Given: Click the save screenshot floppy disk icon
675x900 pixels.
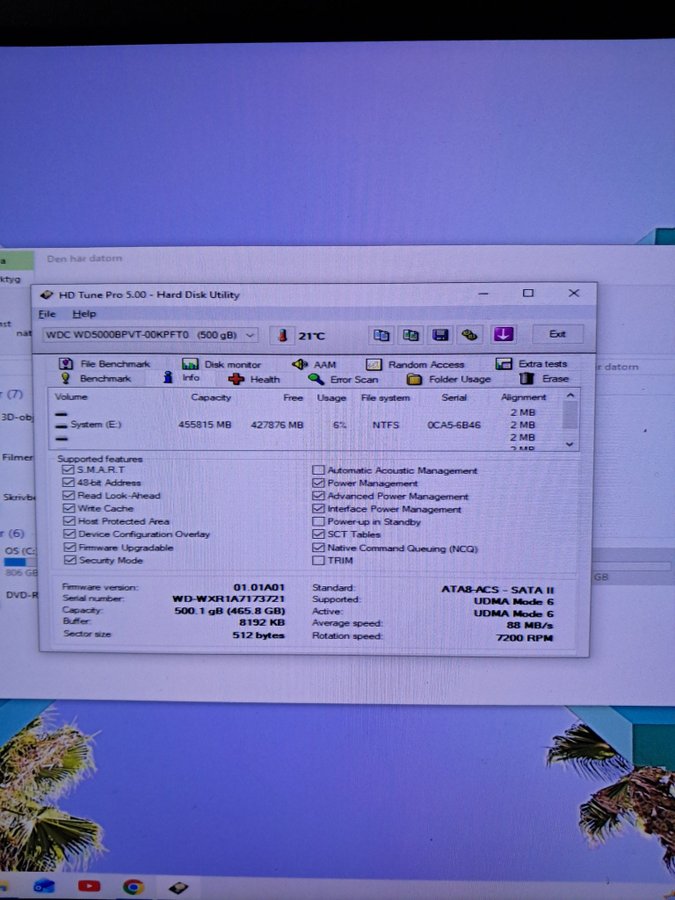Looking at the screenshot, I should pos(440,335).
